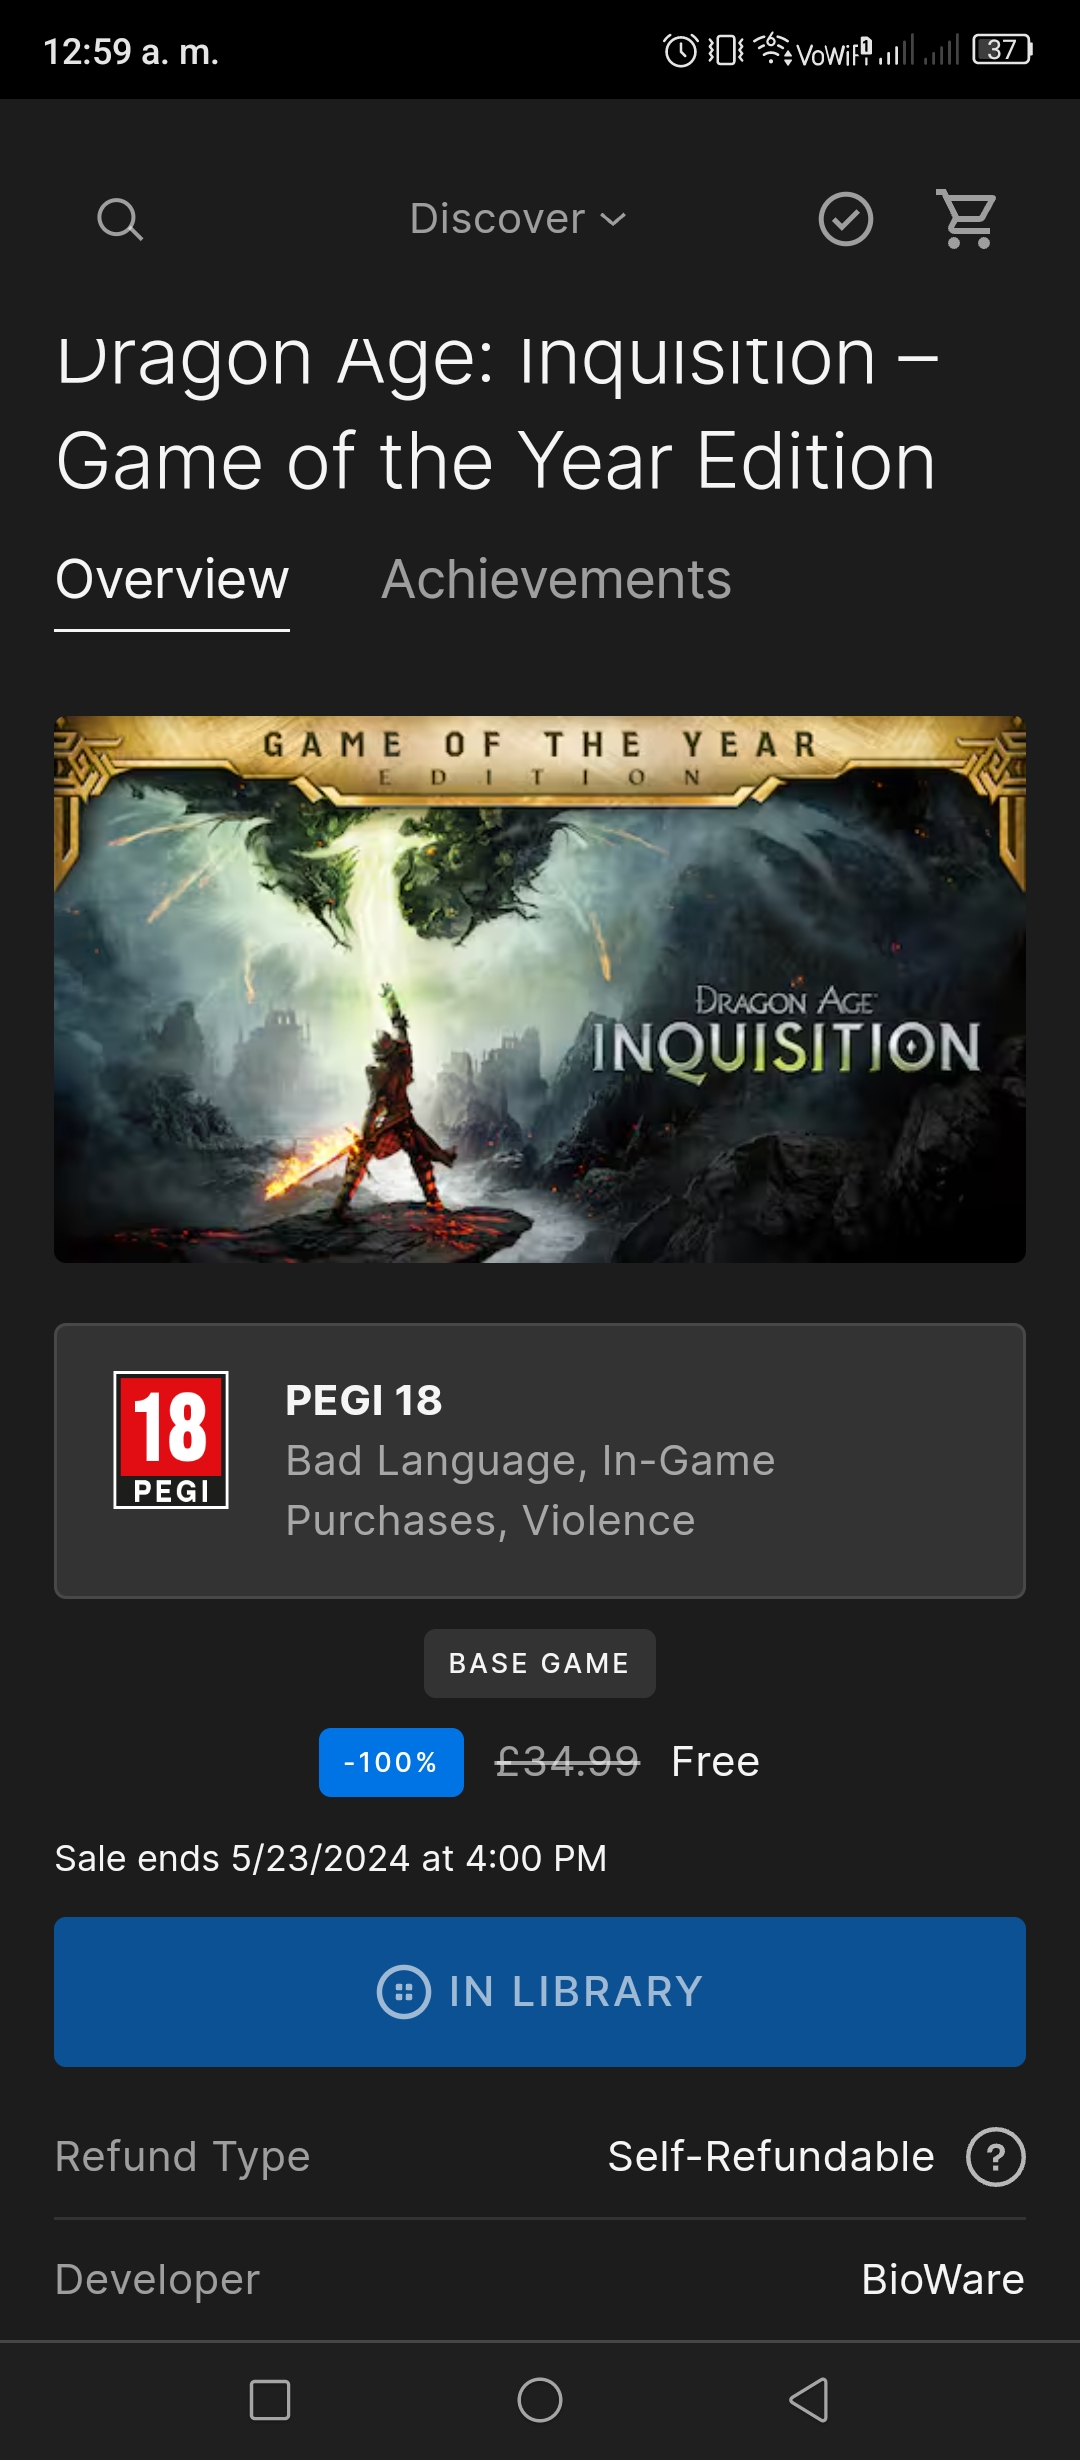Open the Dragon Age Inquisition cover image
Screen dimensions: 1080x2460
pos(540,989)
